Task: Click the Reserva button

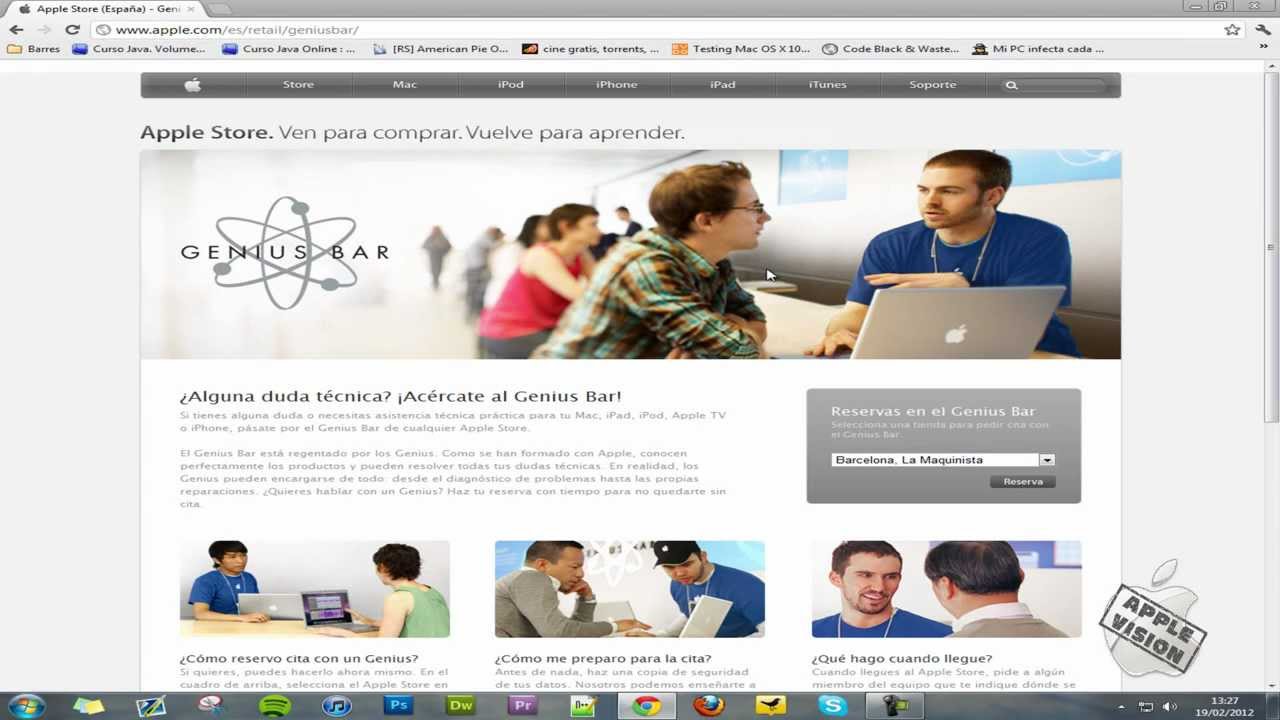Action: tap(1023, 482)
